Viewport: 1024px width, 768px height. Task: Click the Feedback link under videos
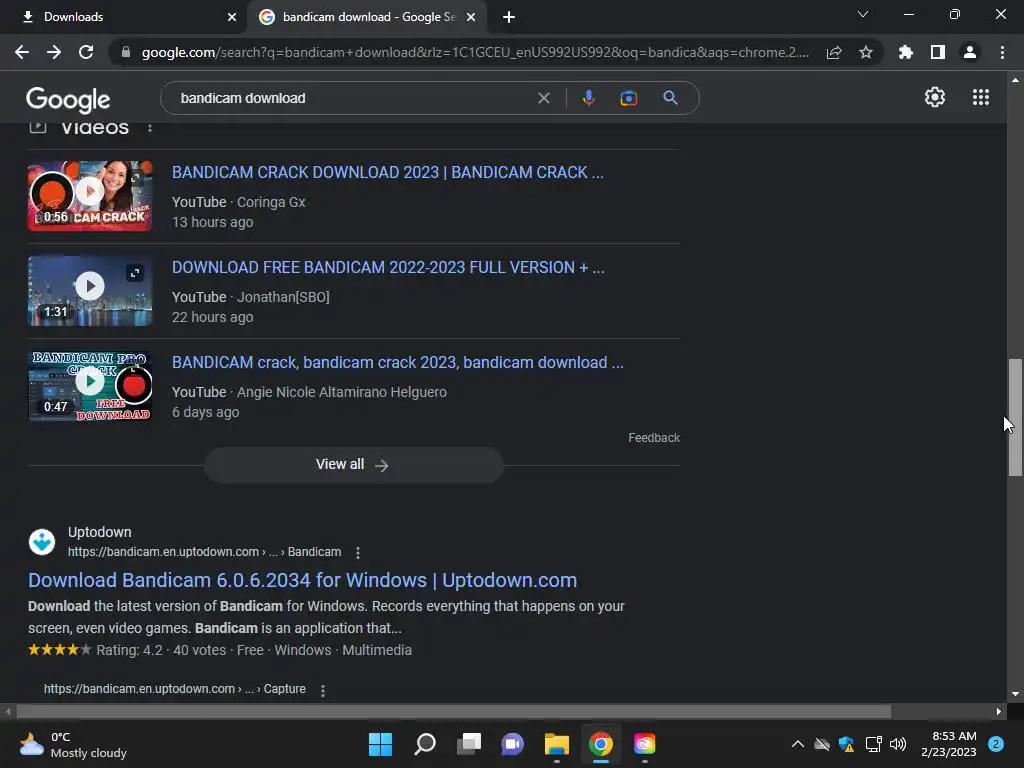click(x=654, y=438)
